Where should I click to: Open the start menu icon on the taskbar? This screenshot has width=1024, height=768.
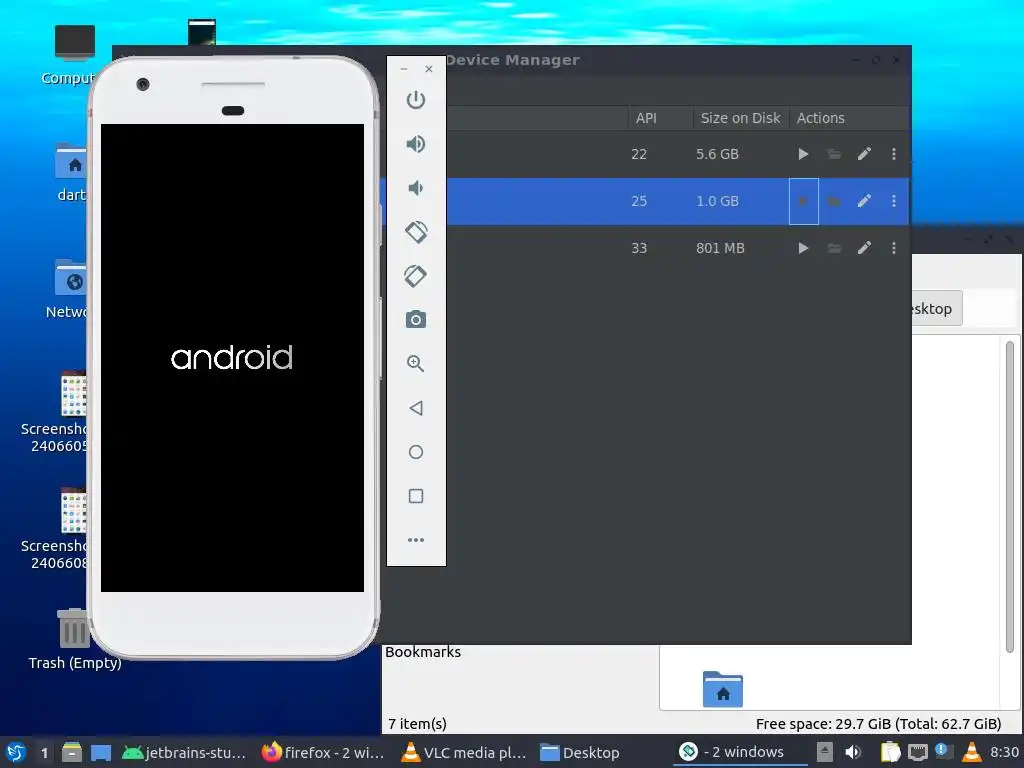(16, 752)
